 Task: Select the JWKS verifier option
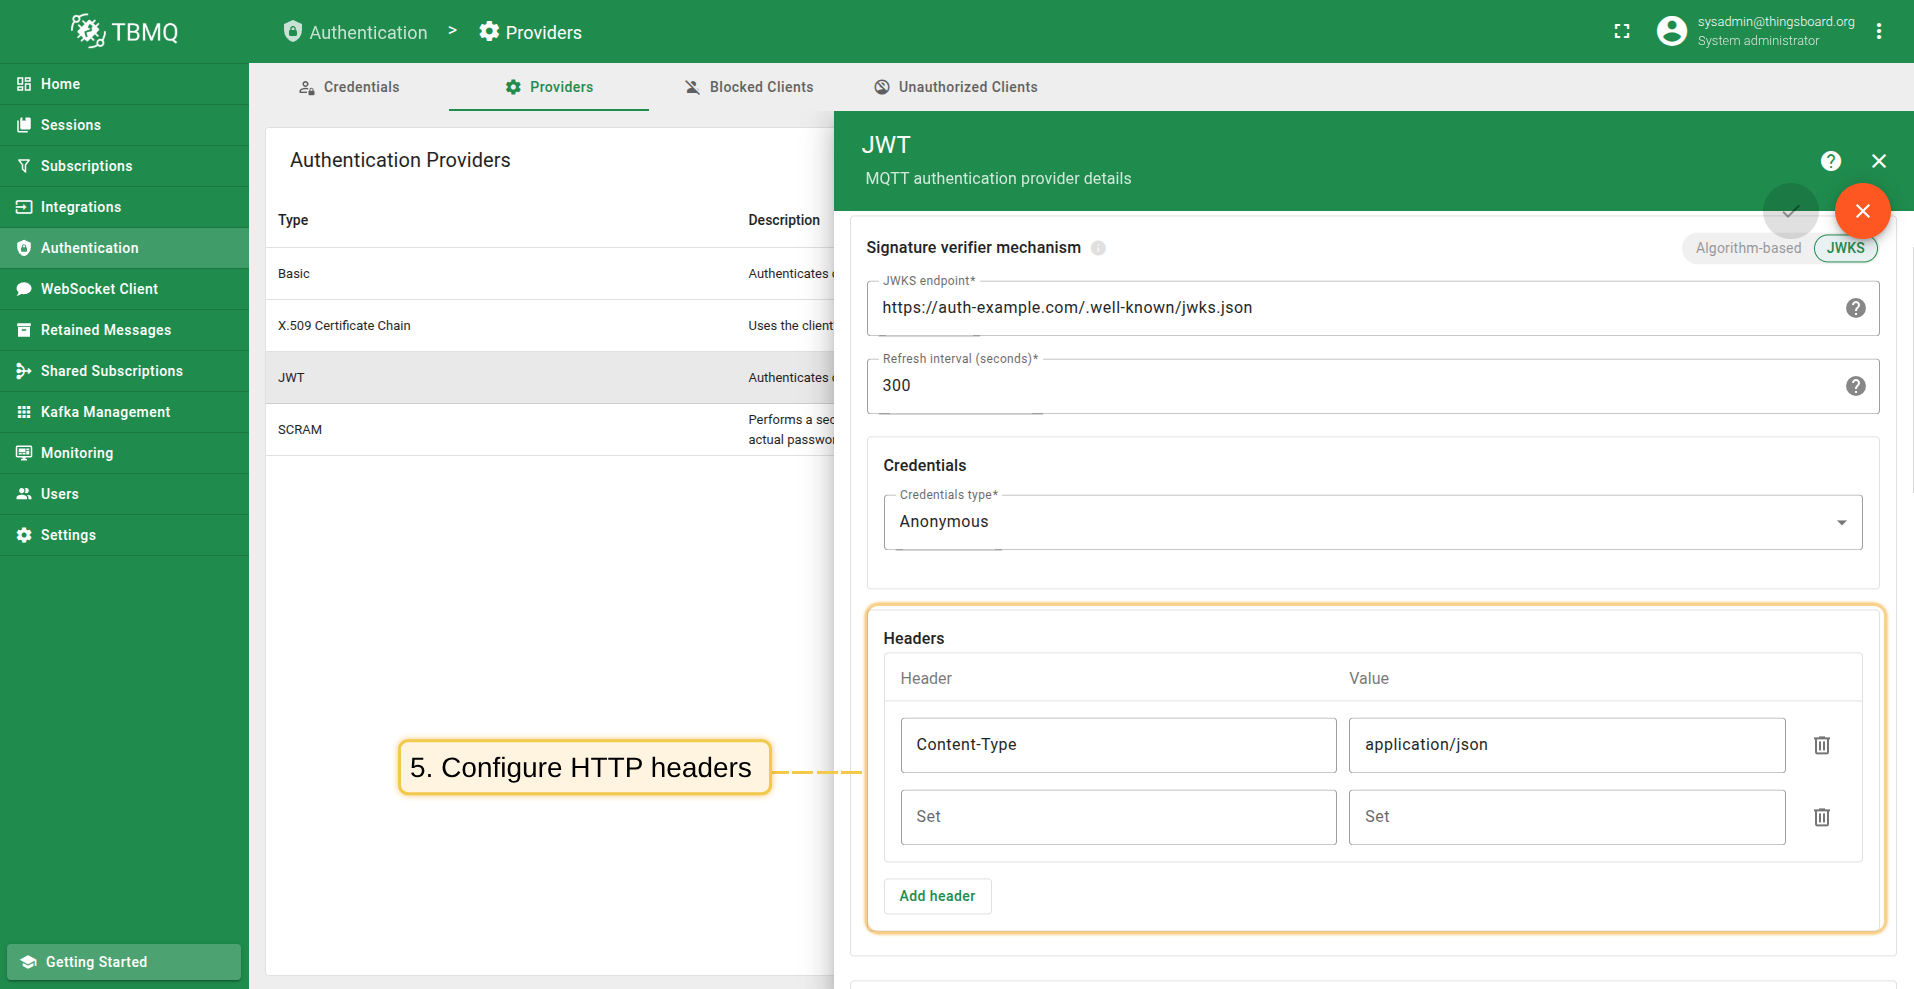coord(1845,248)
